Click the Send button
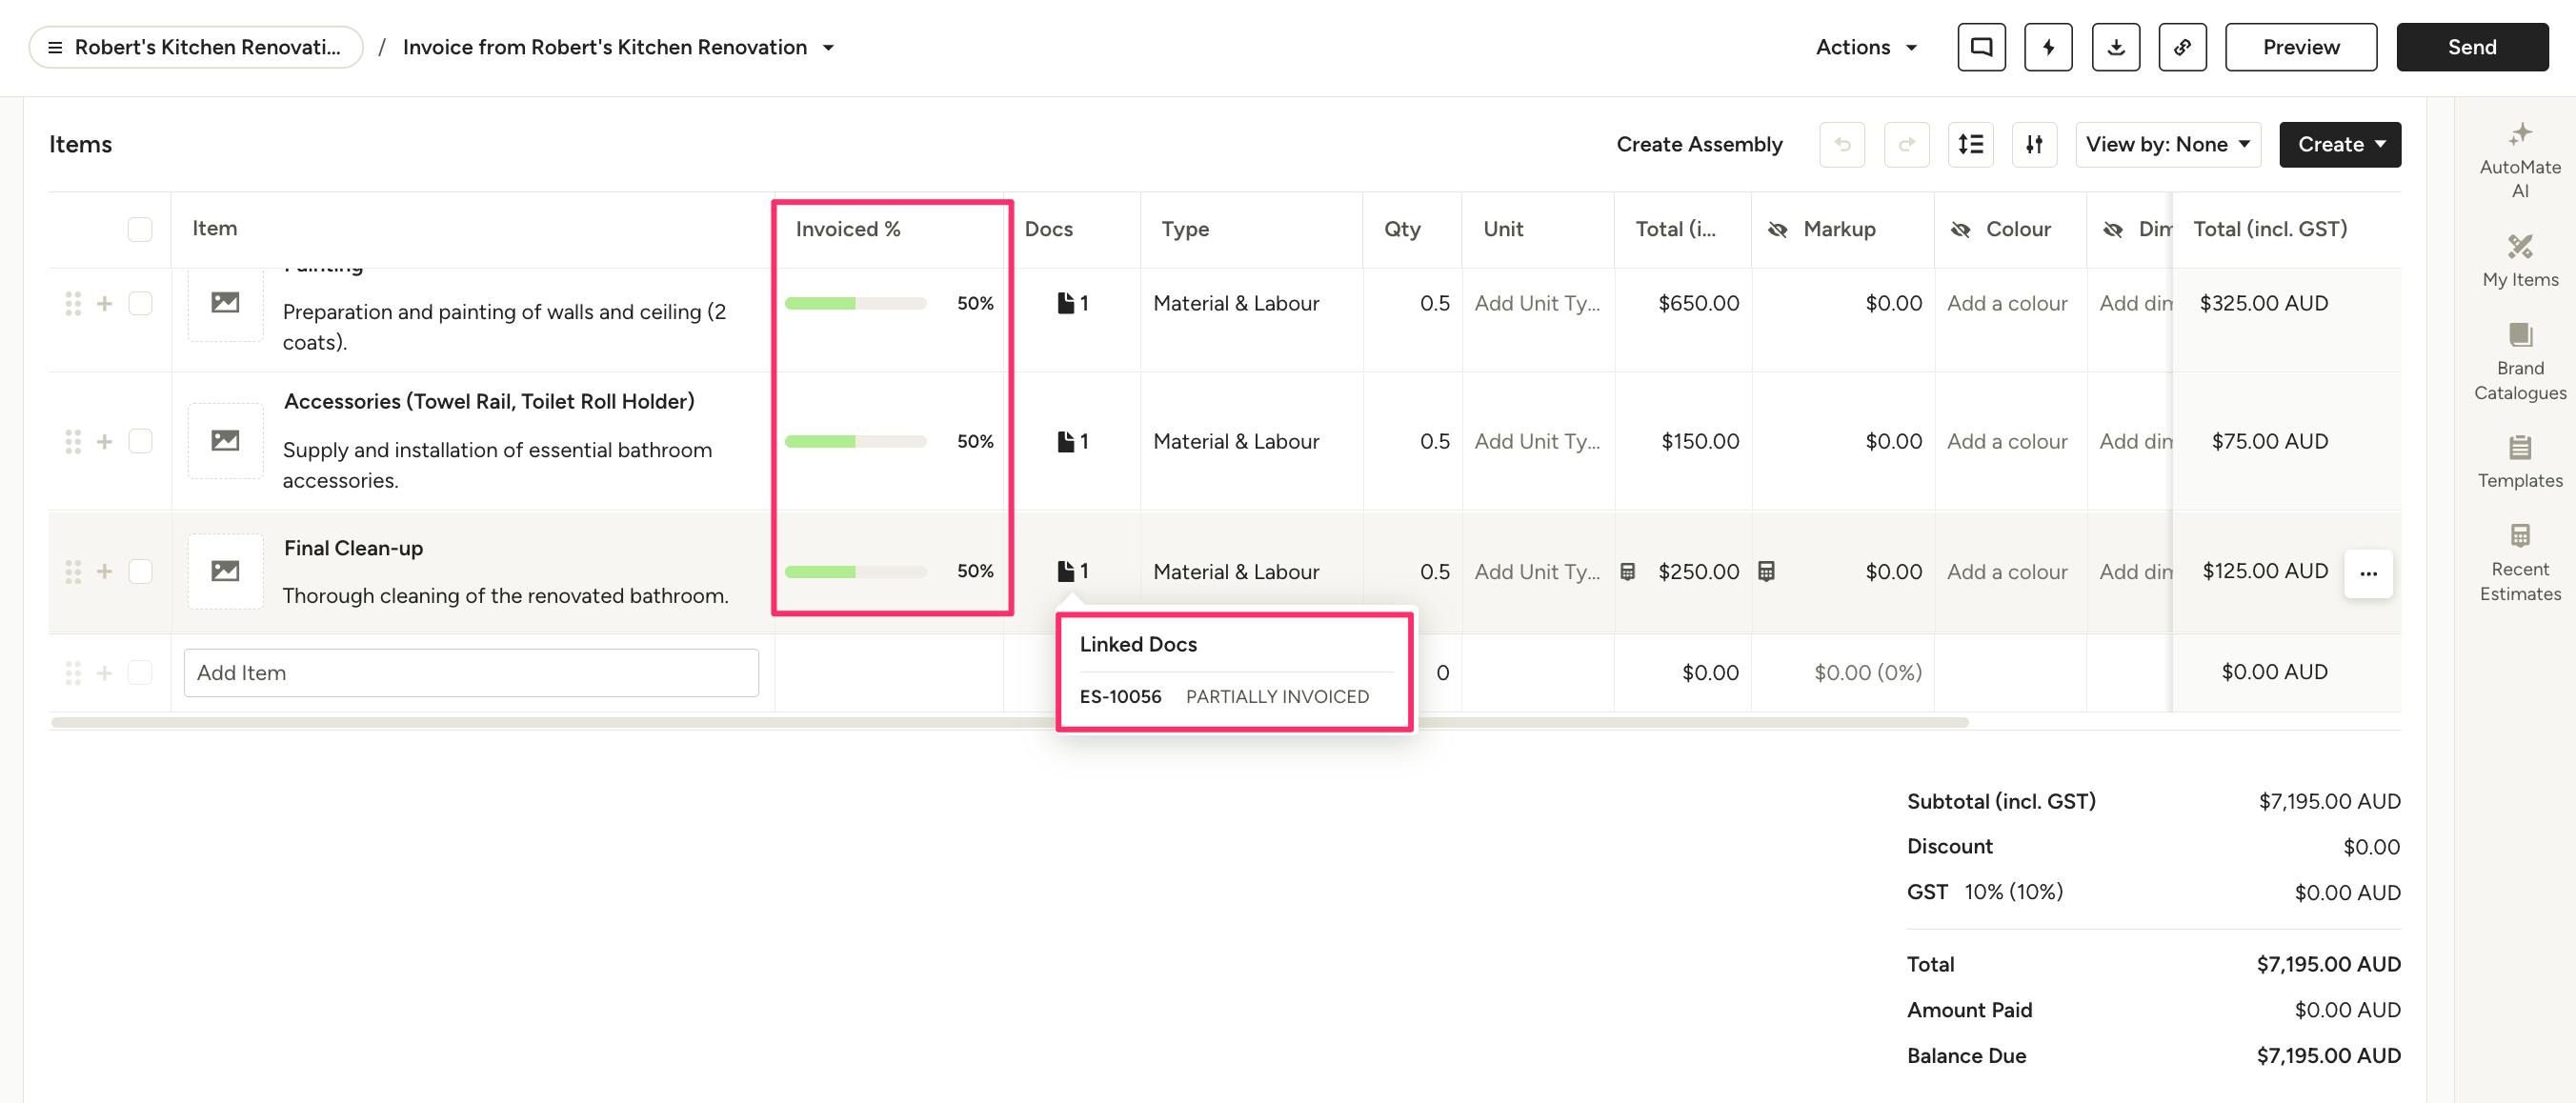 point(2471,47)
